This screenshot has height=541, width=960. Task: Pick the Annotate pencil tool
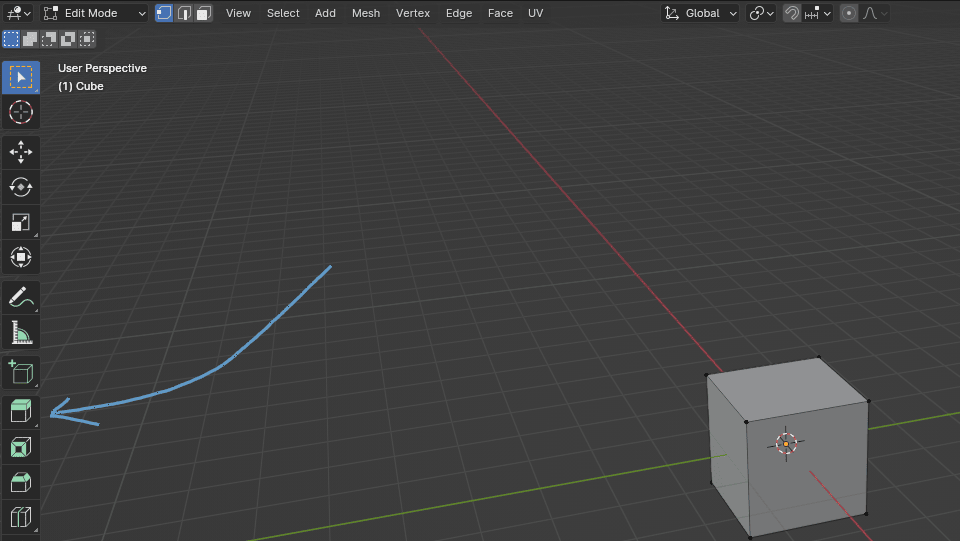coord(21,297)
